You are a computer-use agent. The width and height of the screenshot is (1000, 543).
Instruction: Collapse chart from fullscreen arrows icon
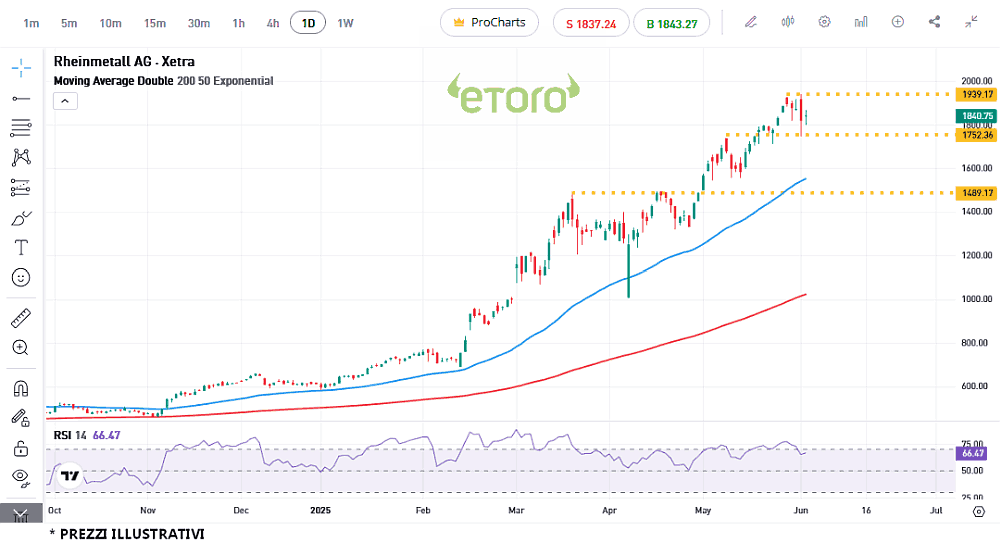pos(971,22)
